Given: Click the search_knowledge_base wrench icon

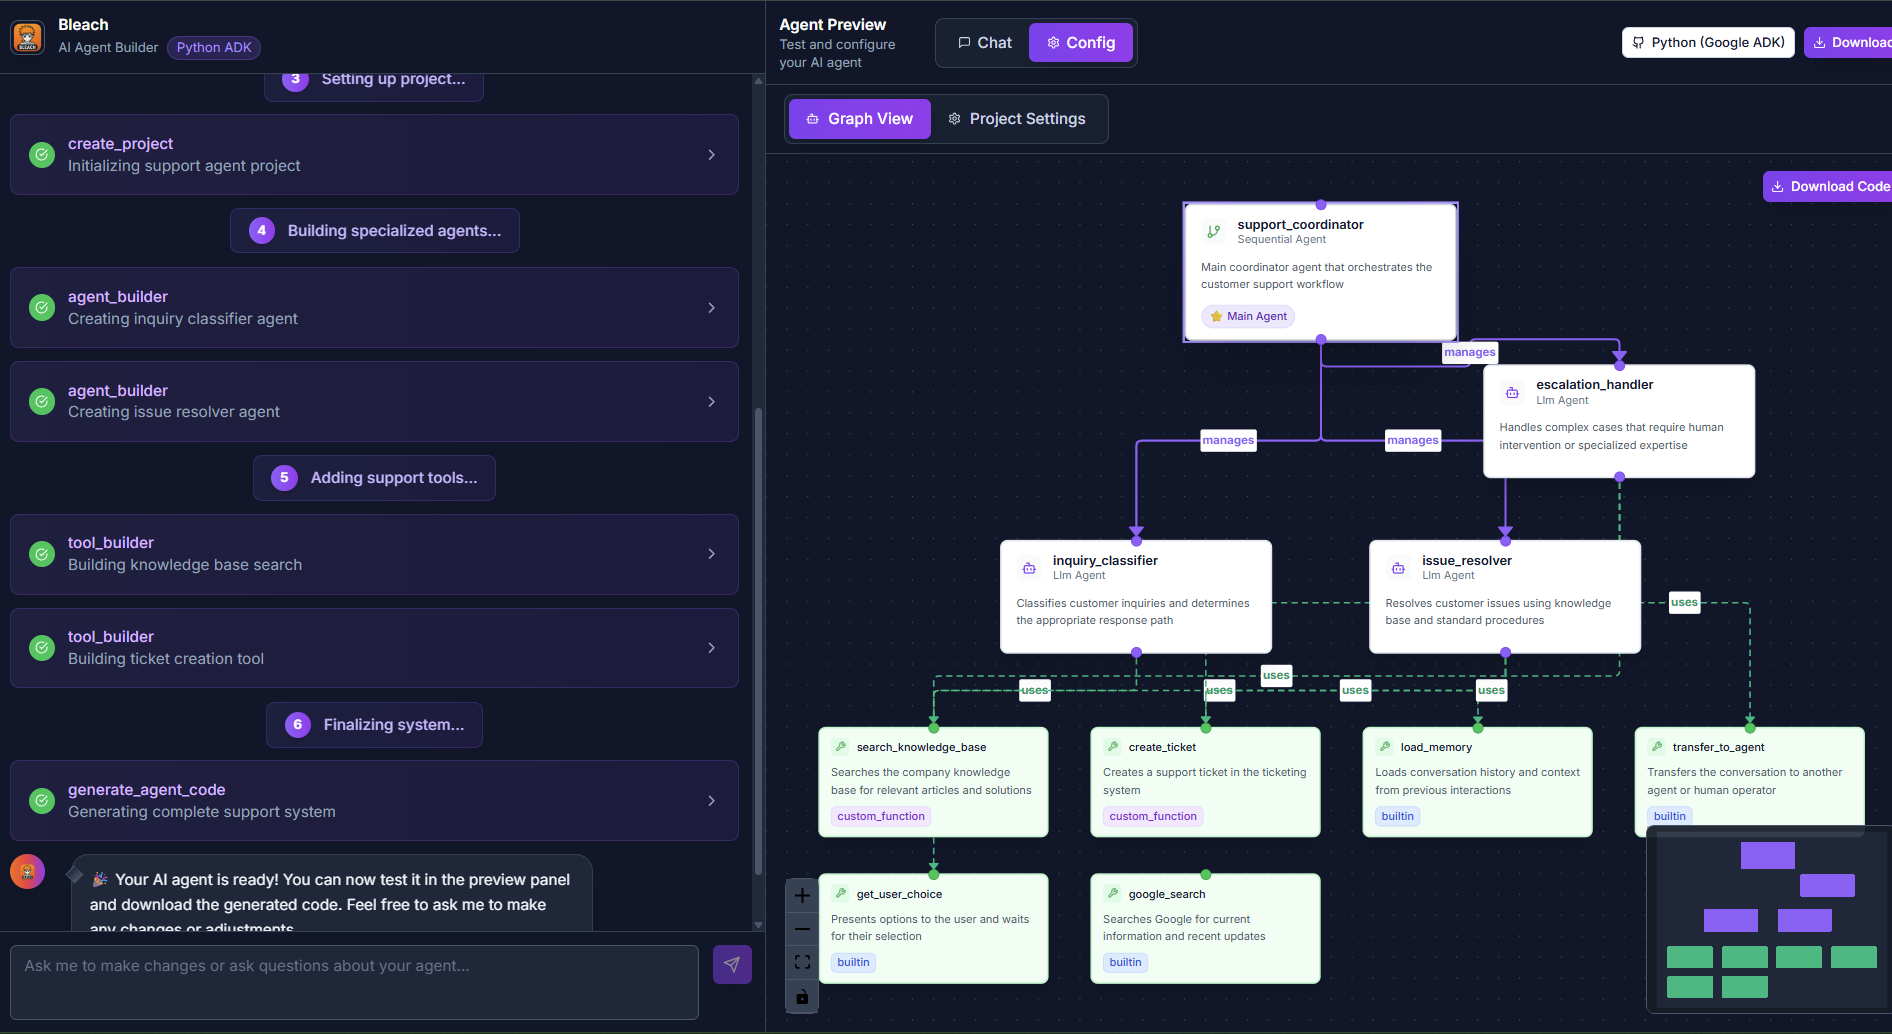Looking at the screenshot, I should (x=841, y=747).
